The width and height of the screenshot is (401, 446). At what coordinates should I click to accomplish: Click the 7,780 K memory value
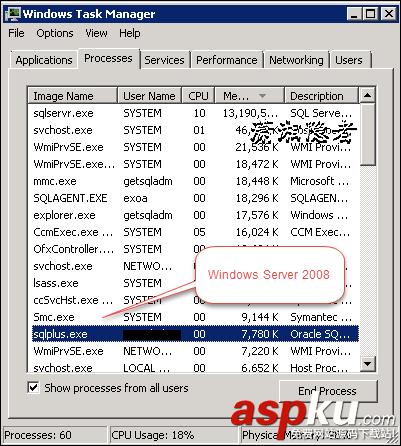pyautogui.click(x=260, y=334)
